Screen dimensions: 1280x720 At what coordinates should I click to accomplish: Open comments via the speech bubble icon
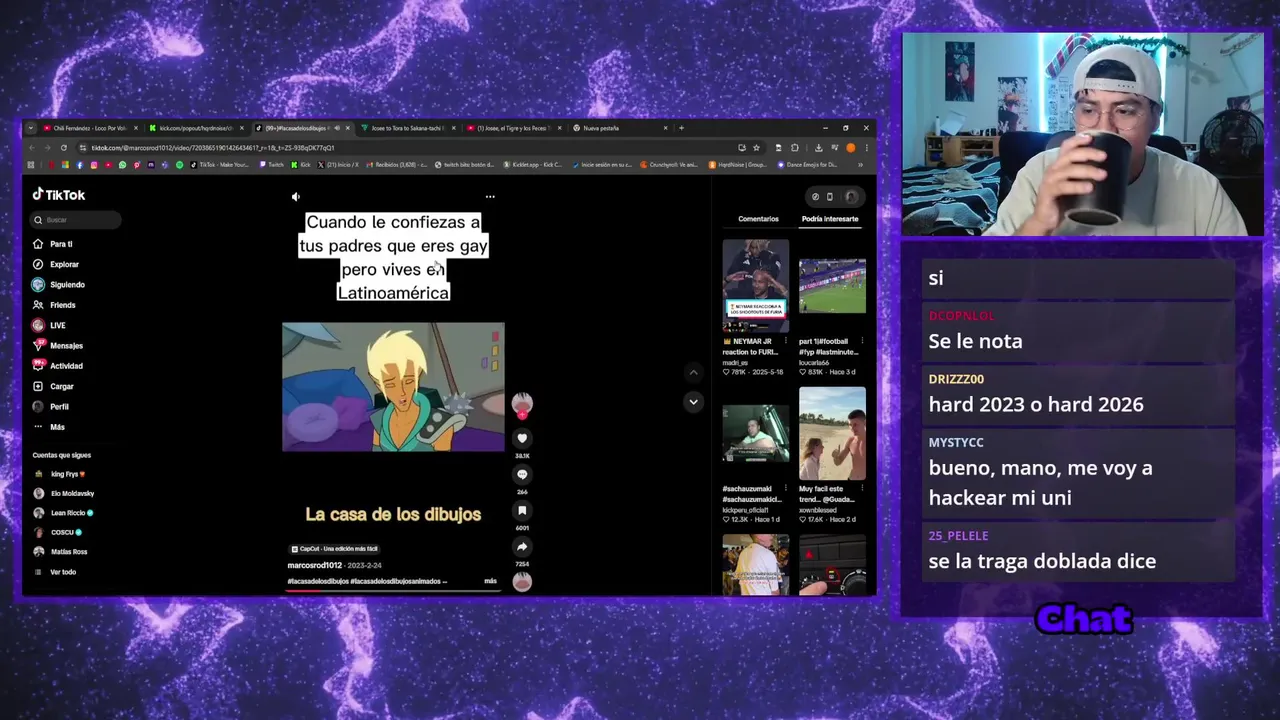coord(522,474)
